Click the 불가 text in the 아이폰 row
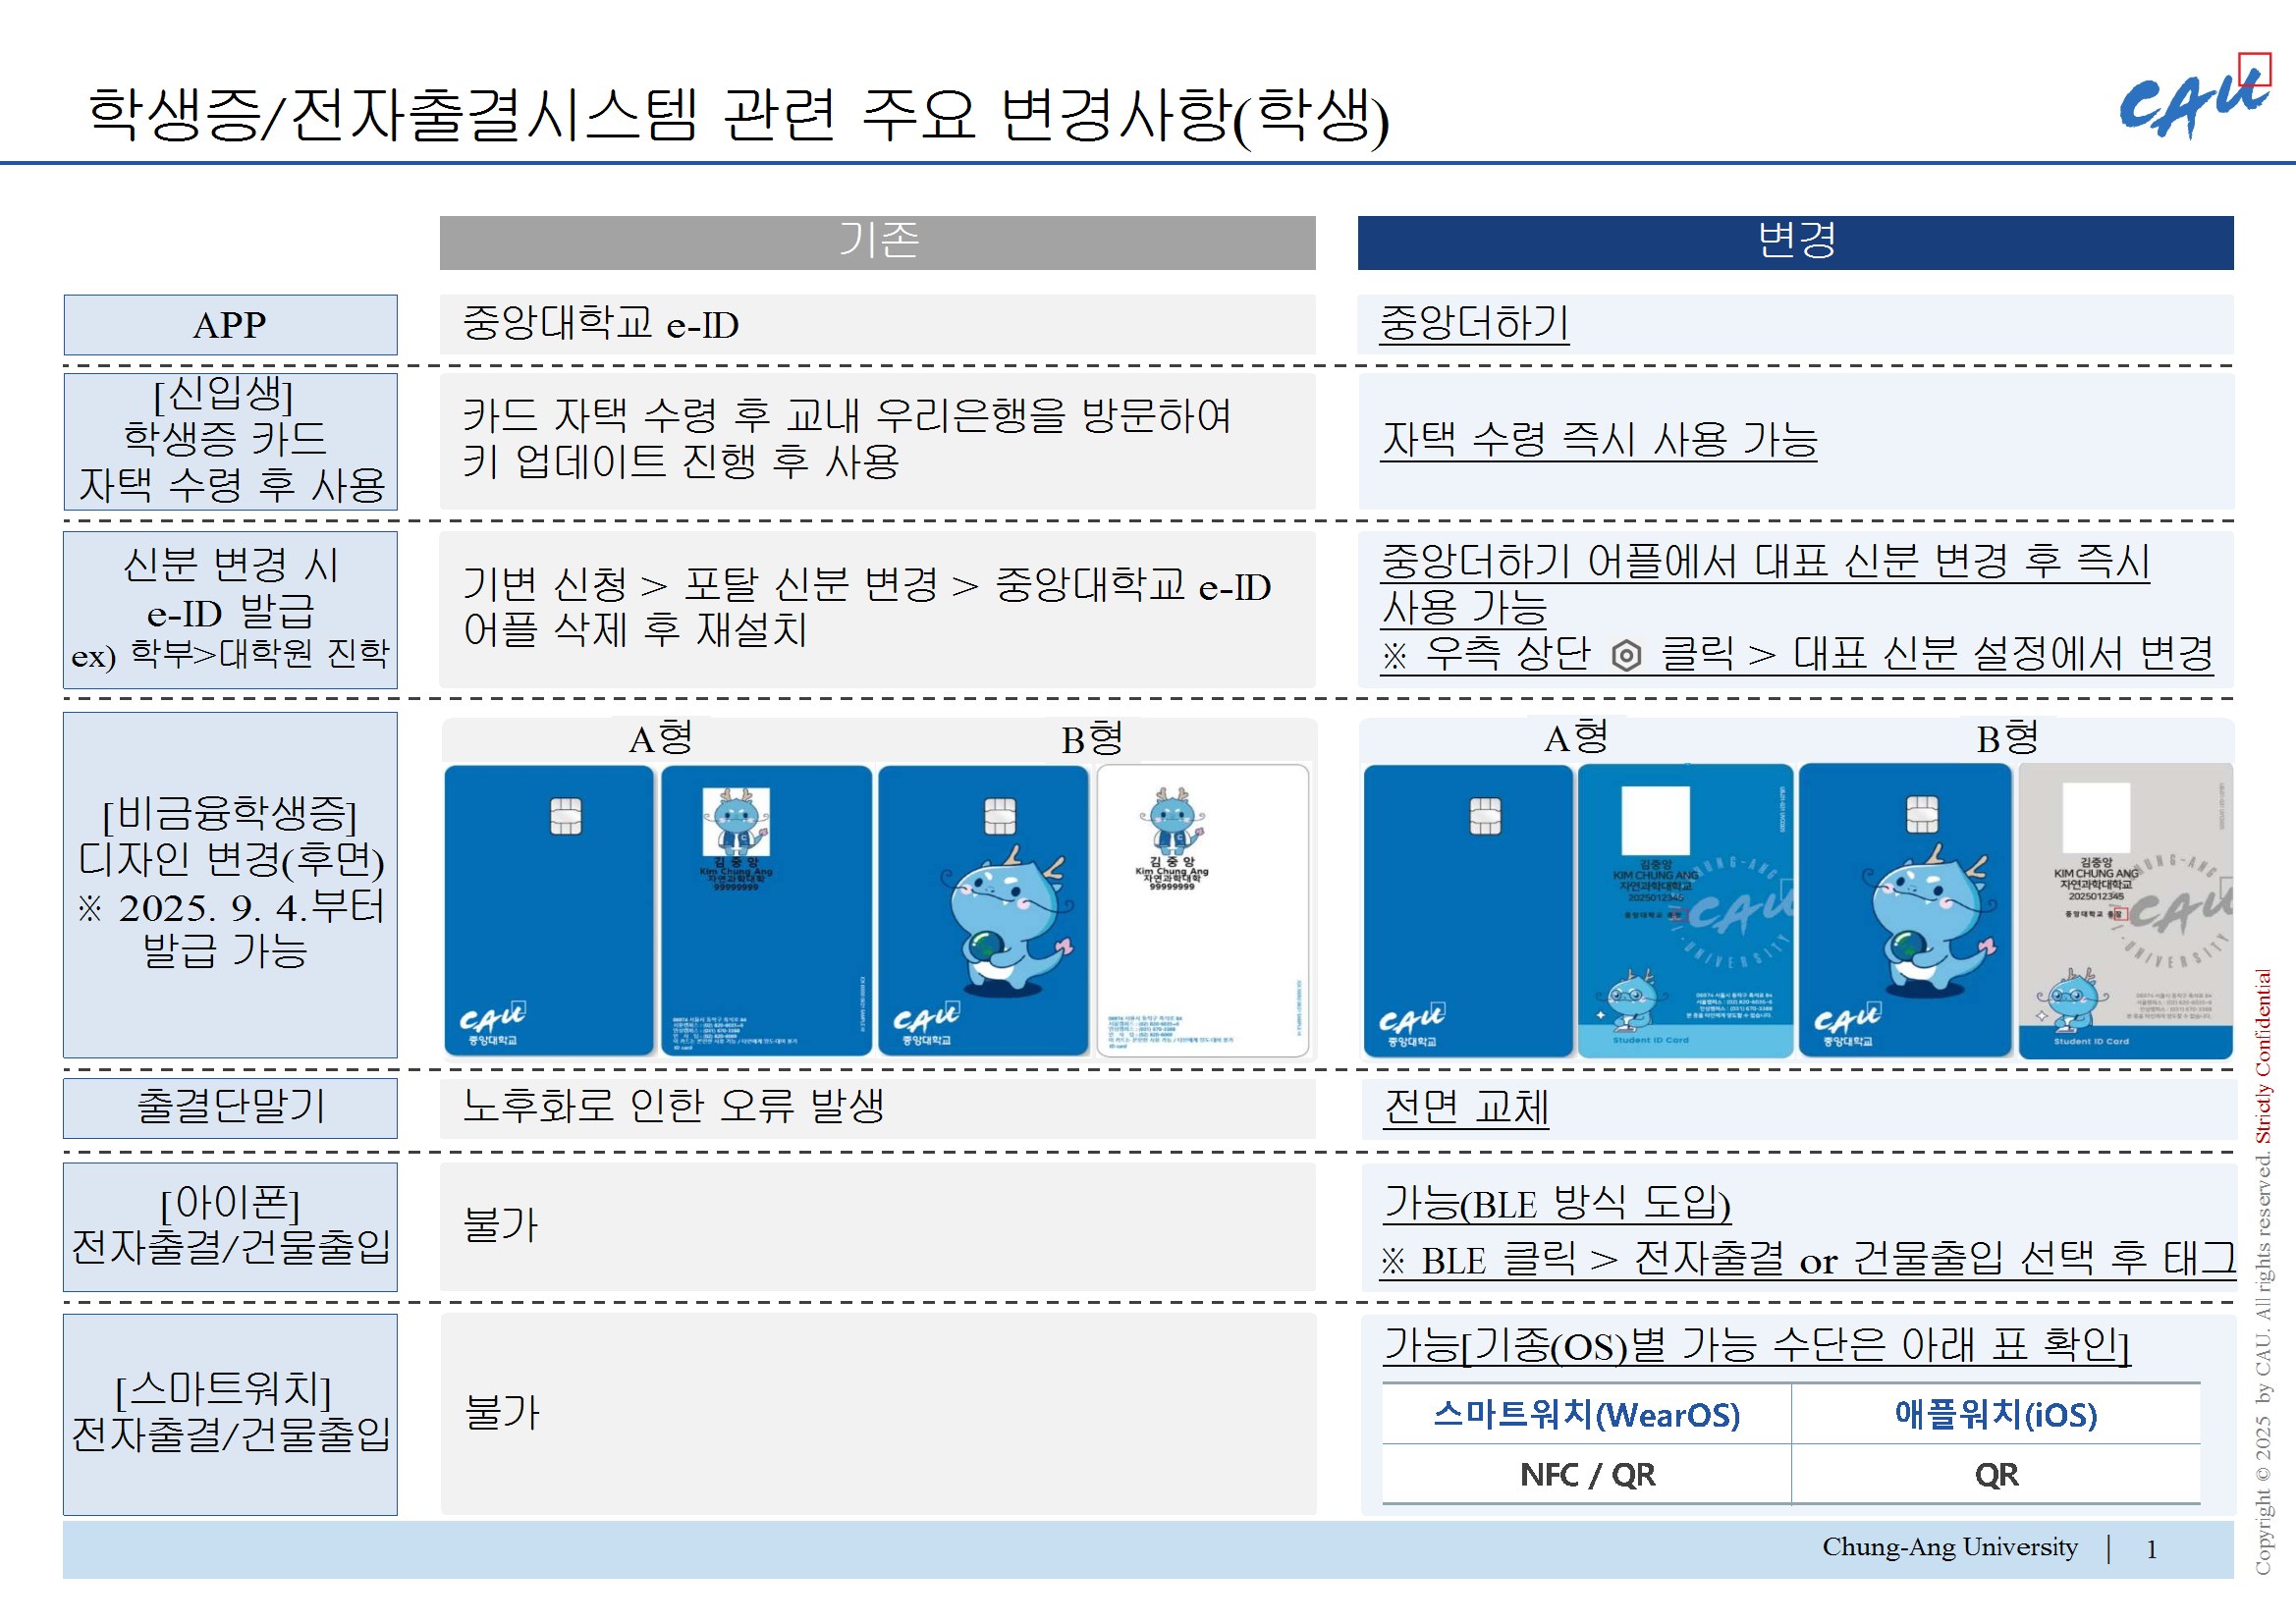2296x1623 pixels. [x=501, y=1225]
